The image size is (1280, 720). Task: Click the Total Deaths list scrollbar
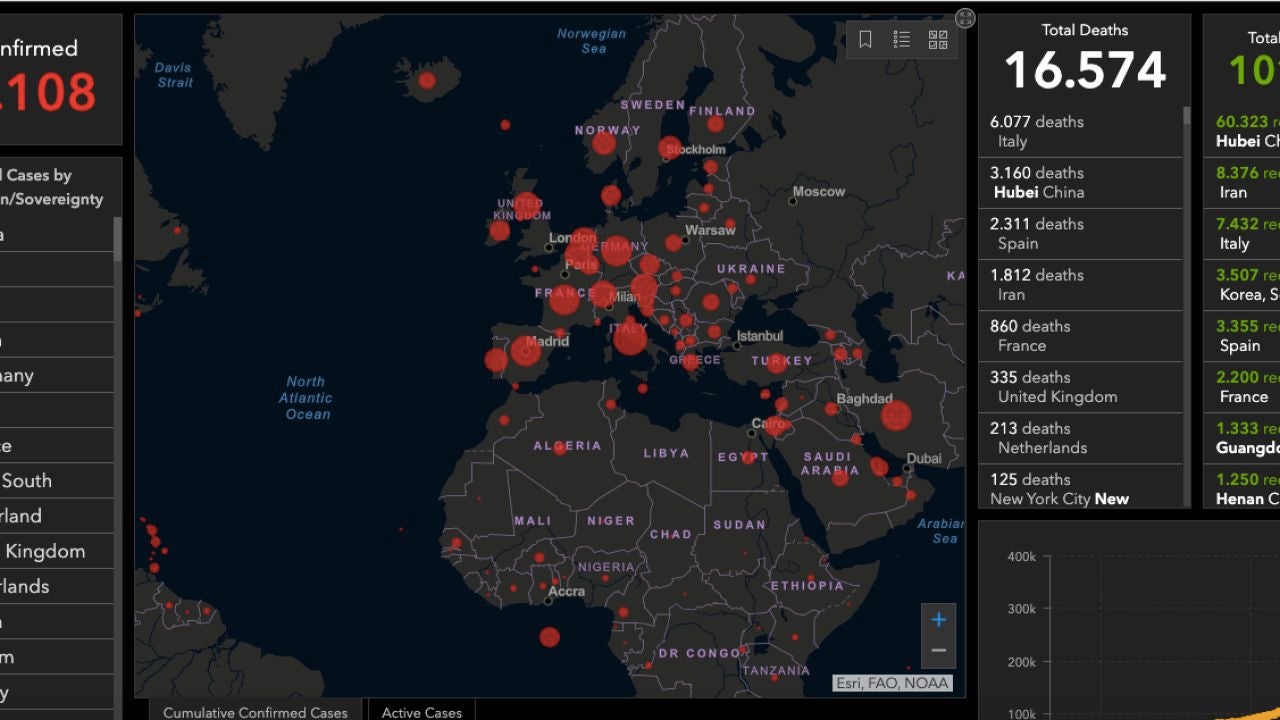(x=1187, y=116)
